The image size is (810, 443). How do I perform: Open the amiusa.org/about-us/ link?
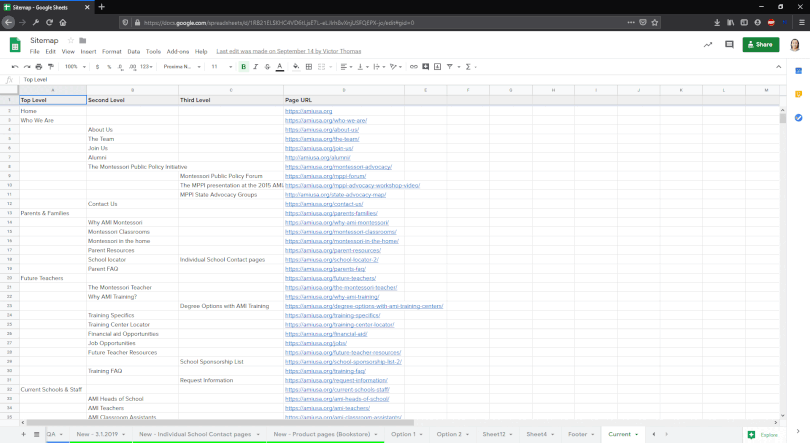click(322, 129)
